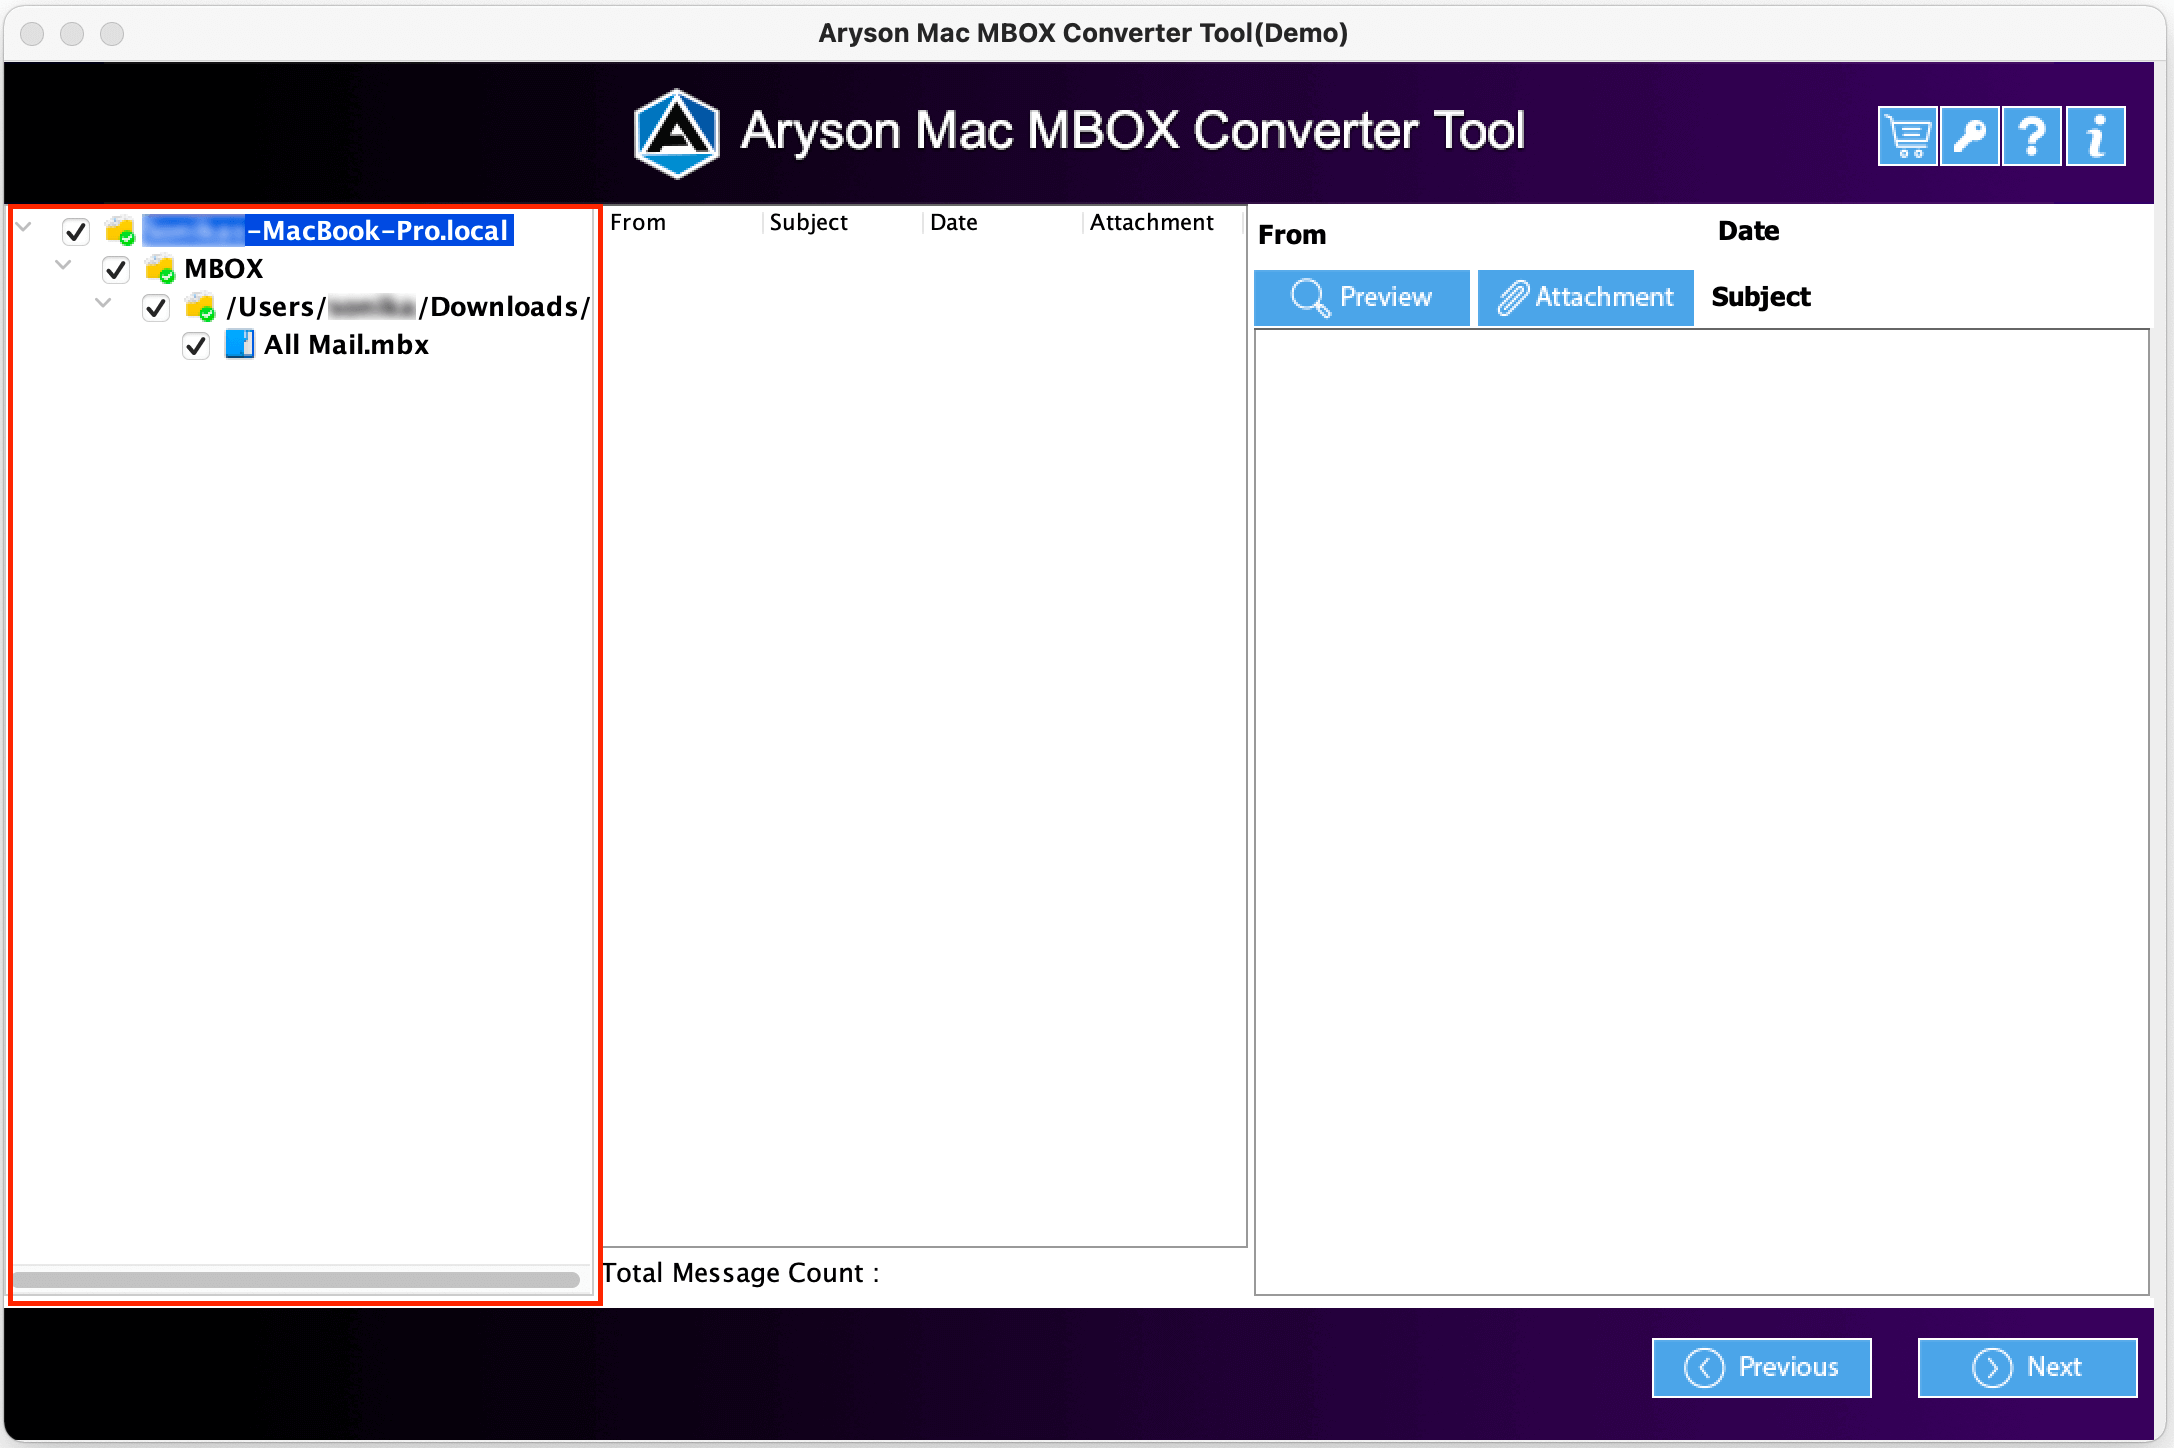Click the Previous button
The image size is (2174, 1448).
(x=1762, y=1367)
